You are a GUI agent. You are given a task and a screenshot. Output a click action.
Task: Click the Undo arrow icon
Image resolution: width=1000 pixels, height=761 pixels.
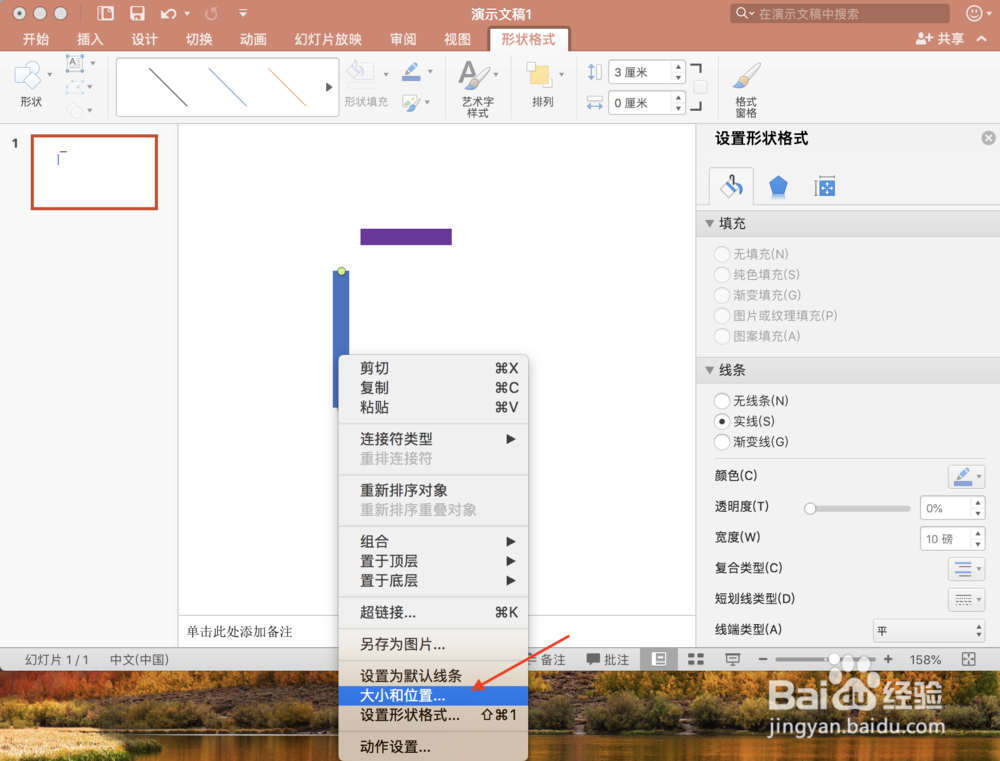(168, 13)
